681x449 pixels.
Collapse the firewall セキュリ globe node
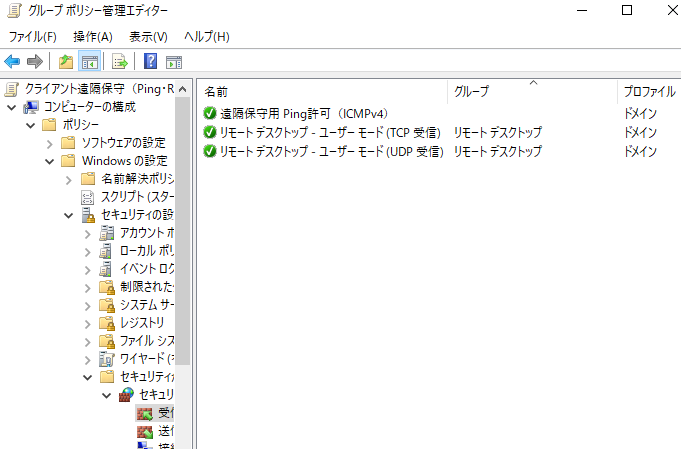click(106, 396)
